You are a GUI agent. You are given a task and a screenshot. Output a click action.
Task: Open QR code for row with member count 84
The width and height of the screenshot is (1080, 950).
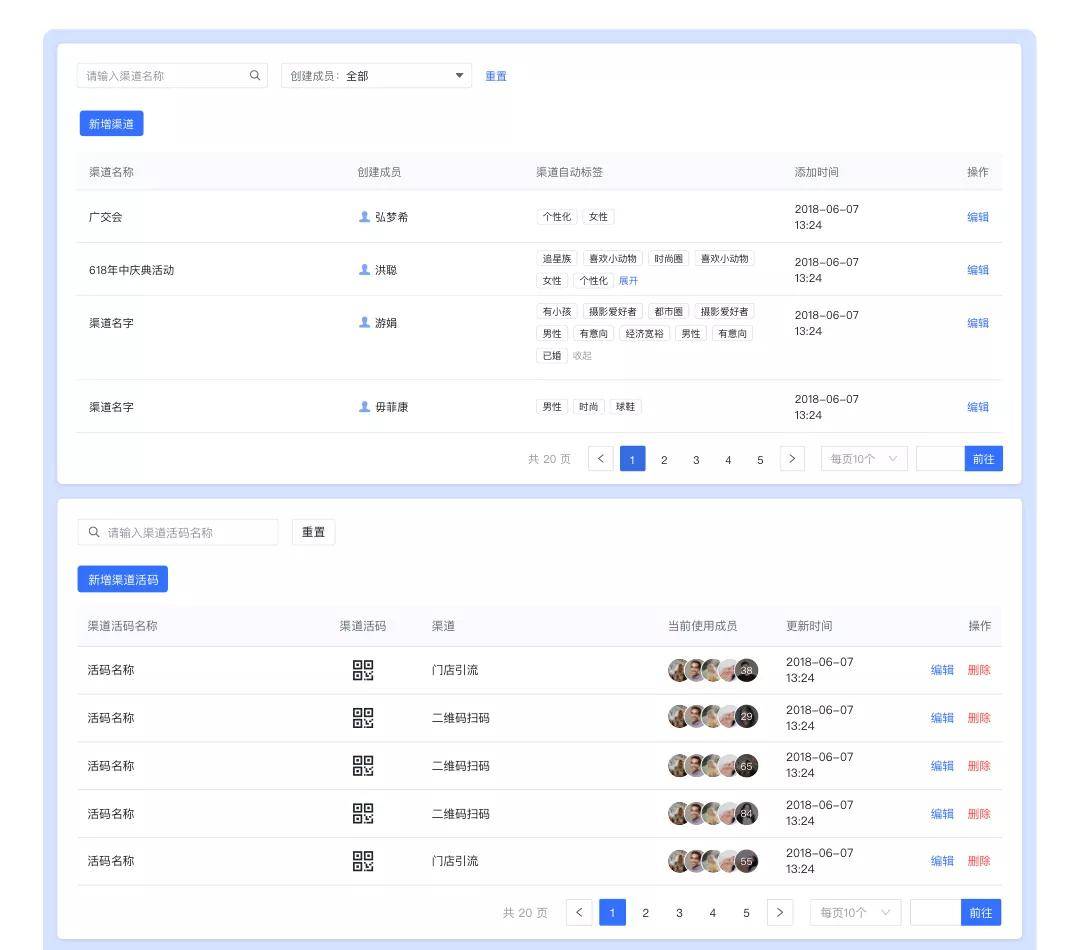363,814
